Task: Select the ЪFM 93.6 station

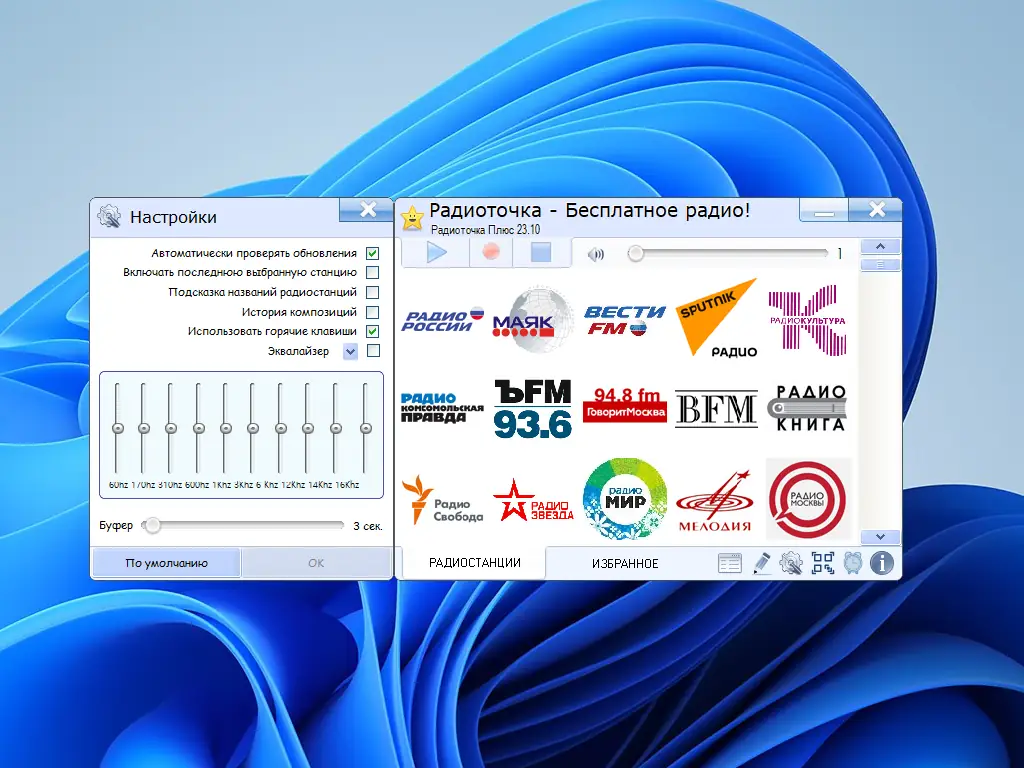Action: tap(532, 408)
